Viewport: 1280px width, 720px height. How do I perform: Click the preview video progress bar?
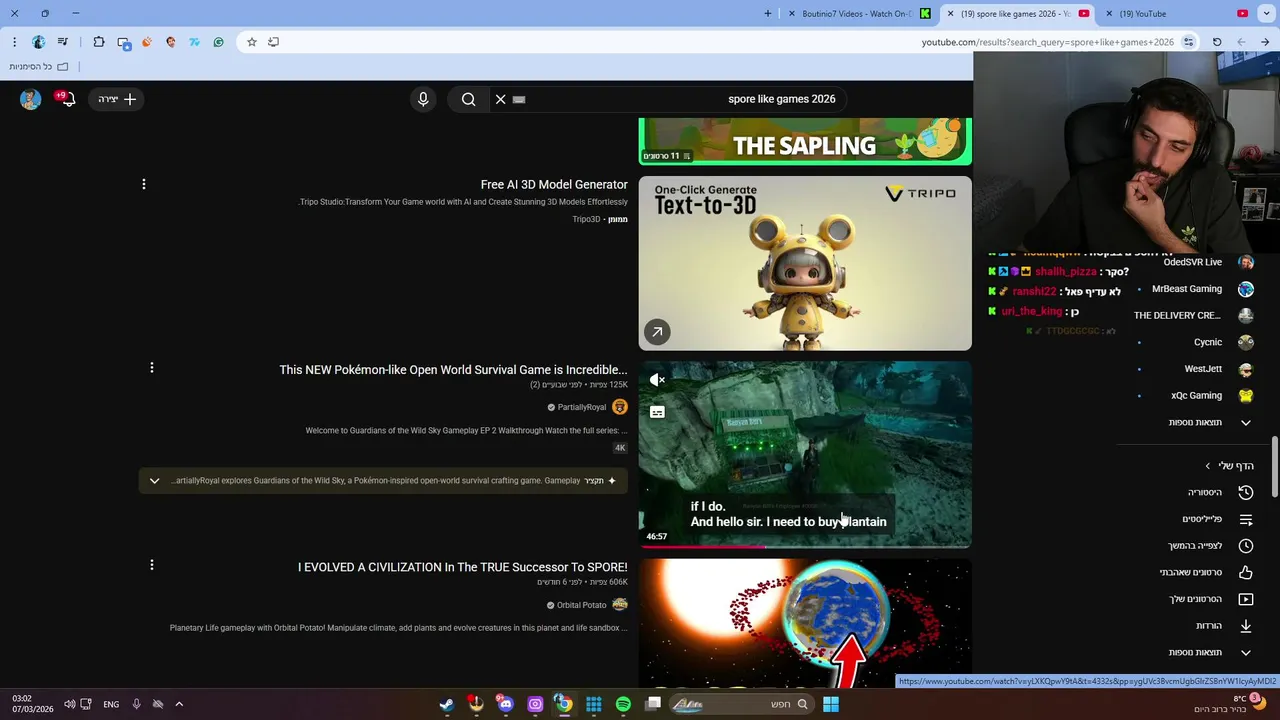tap(805, 547)
